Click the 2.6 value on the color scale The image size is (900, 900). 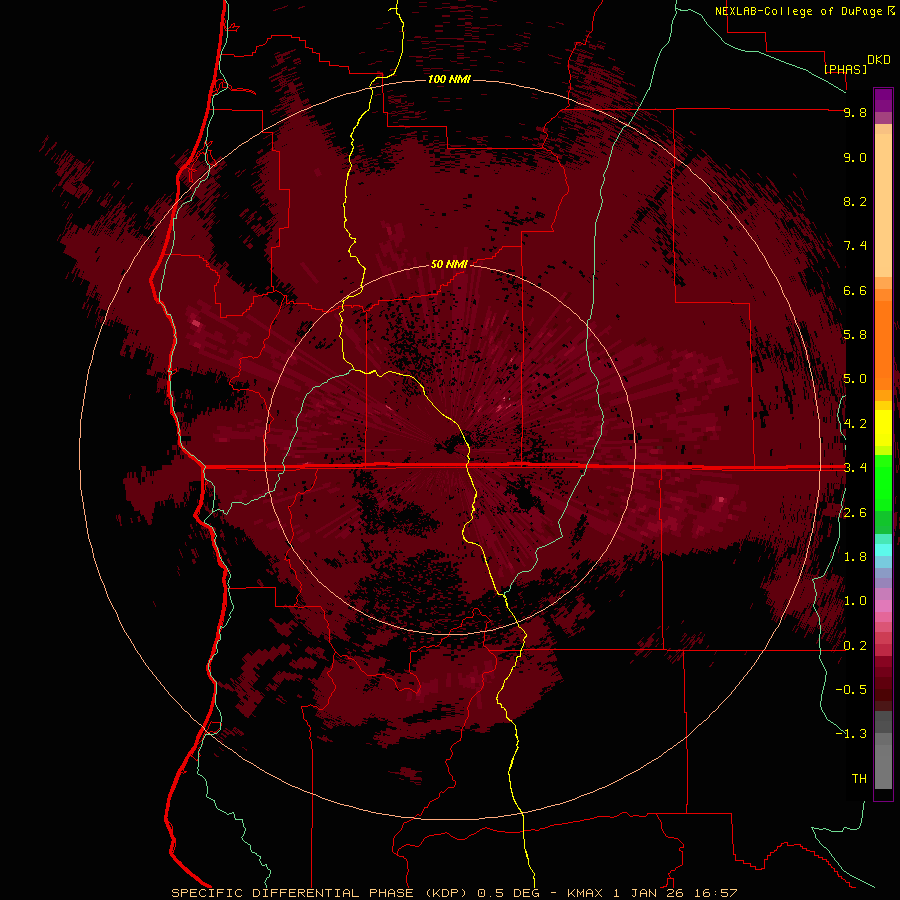pos(855,513)
